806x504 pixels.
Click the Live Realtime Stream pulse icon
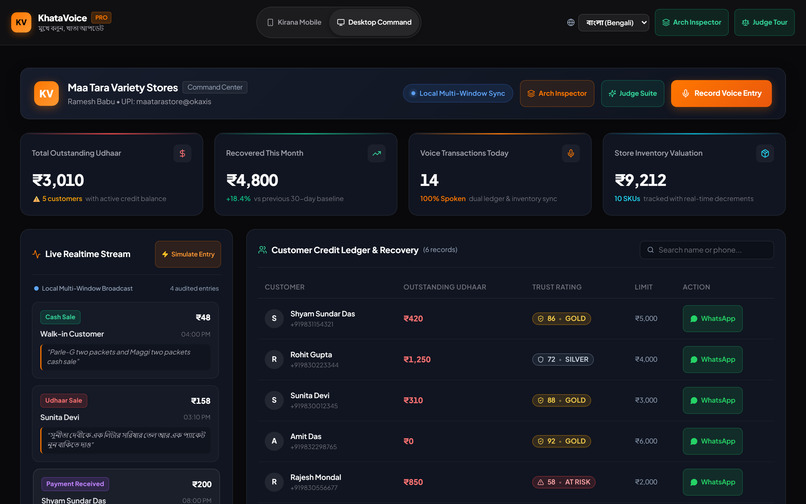pos(36,254)
